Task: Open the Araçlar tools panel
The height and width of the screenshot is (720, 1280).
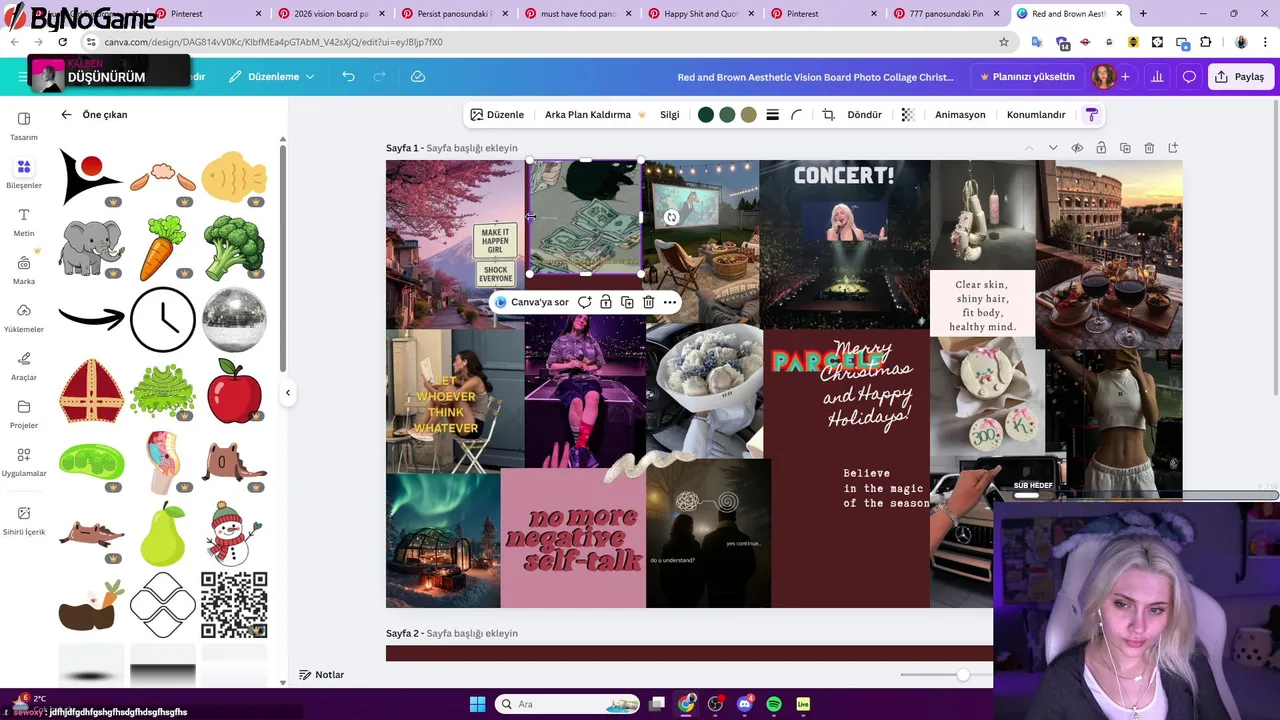Action: pos(24,366)
